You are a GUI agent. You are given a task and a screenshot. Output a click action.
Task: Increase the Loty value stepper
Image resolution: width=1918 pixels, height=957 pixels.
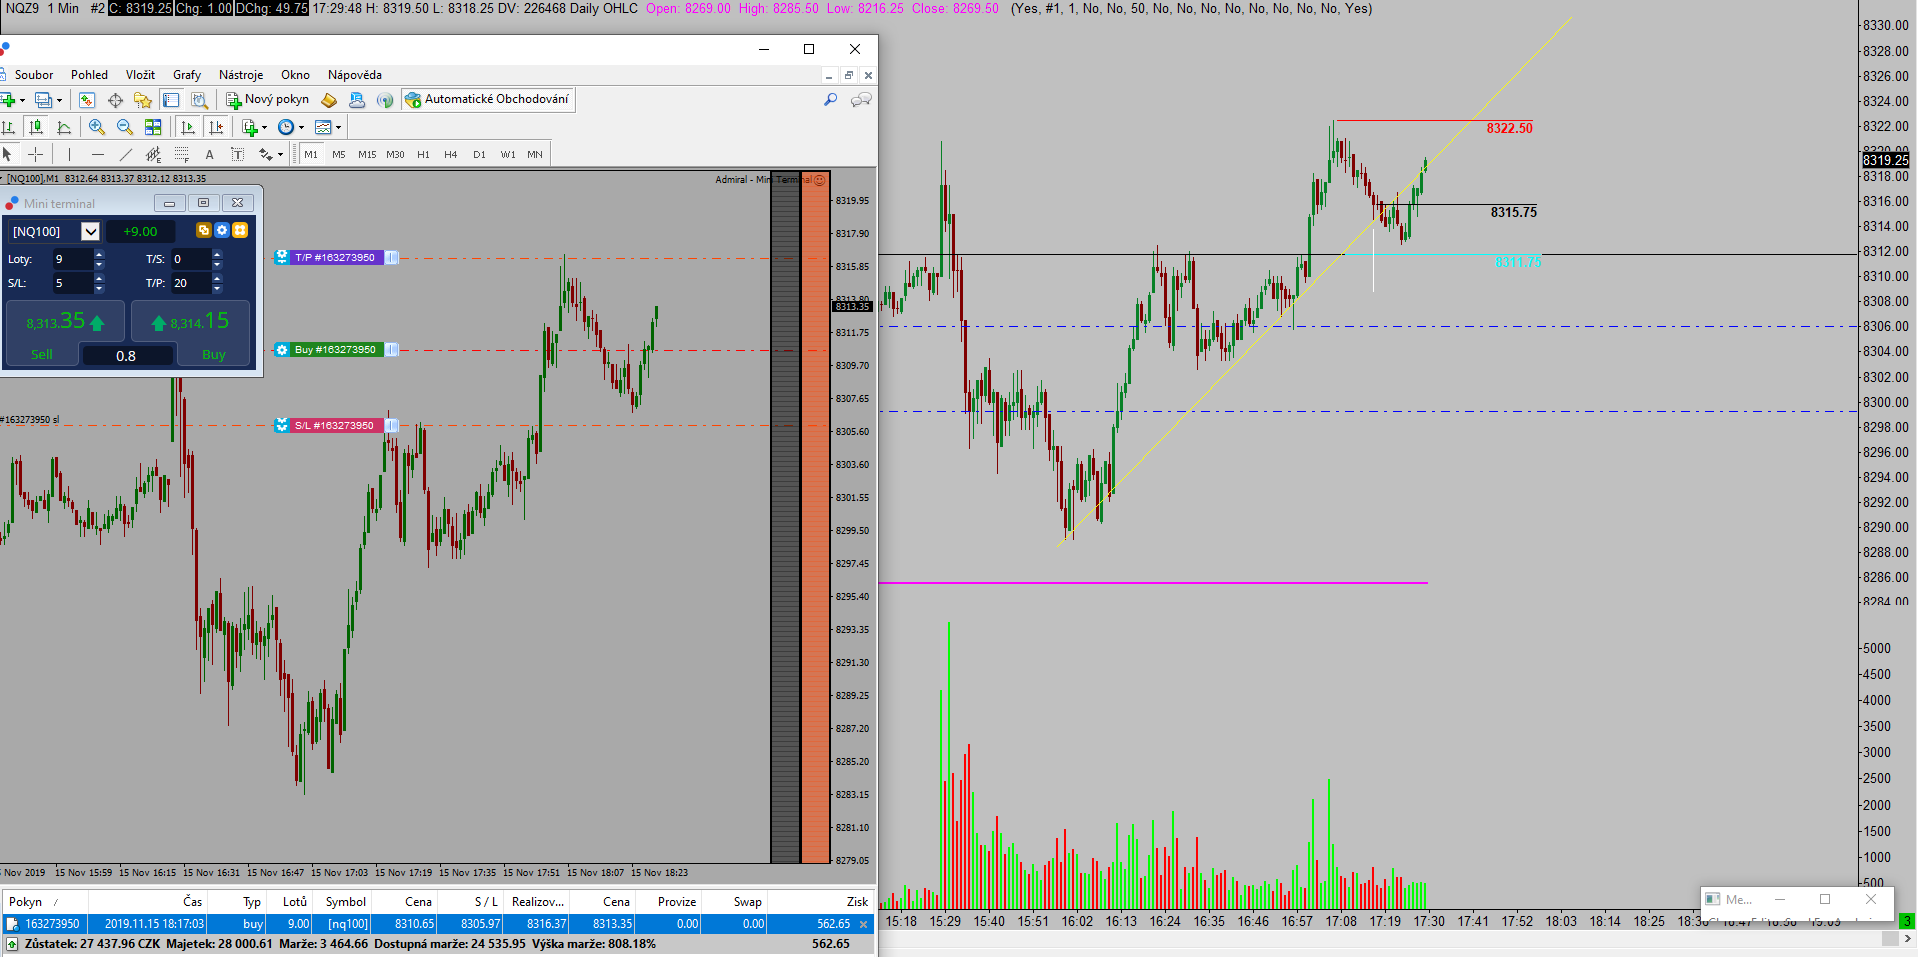[x=99, y=254]
